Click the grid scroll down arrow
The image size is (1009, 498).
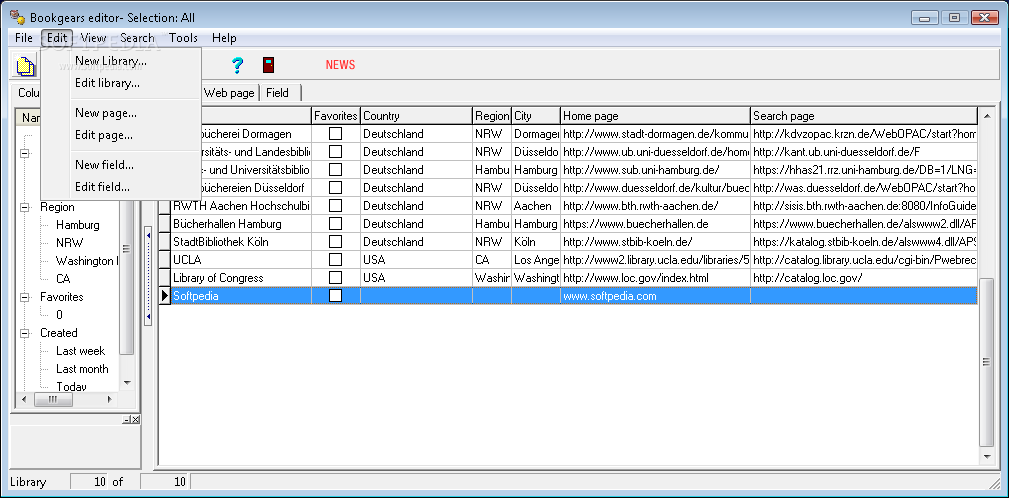coord(986,456)
